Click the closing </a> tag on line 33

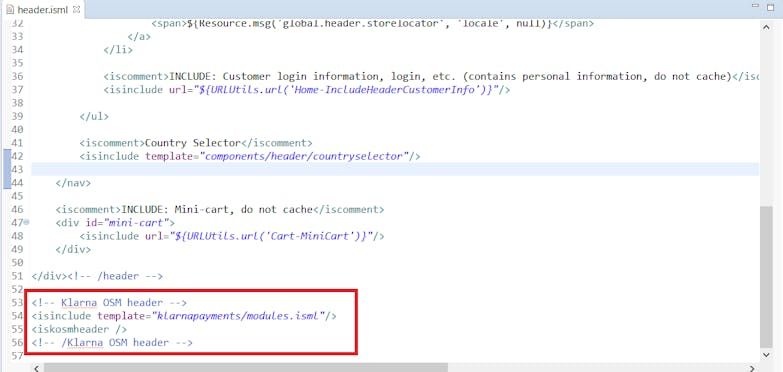point(139,36)
